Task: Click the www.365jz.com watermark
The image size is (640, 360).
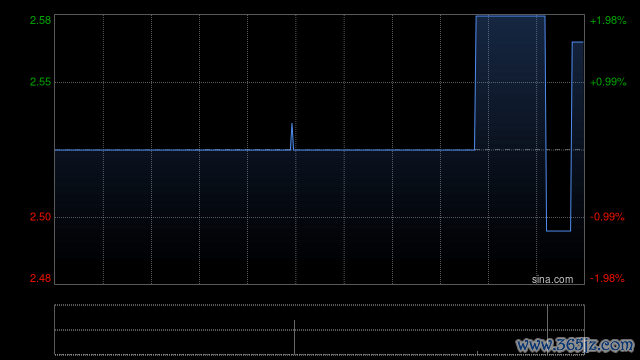Action: point(575,345)
